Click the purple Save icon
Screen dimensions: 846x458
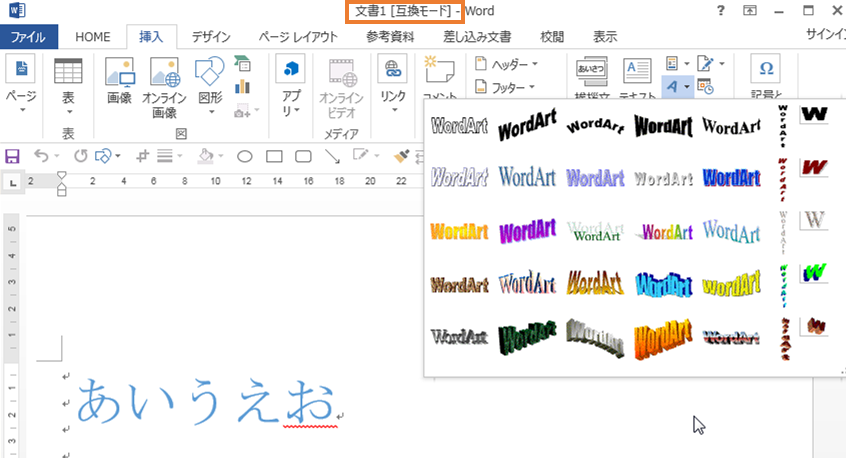(x=12, y=156)
